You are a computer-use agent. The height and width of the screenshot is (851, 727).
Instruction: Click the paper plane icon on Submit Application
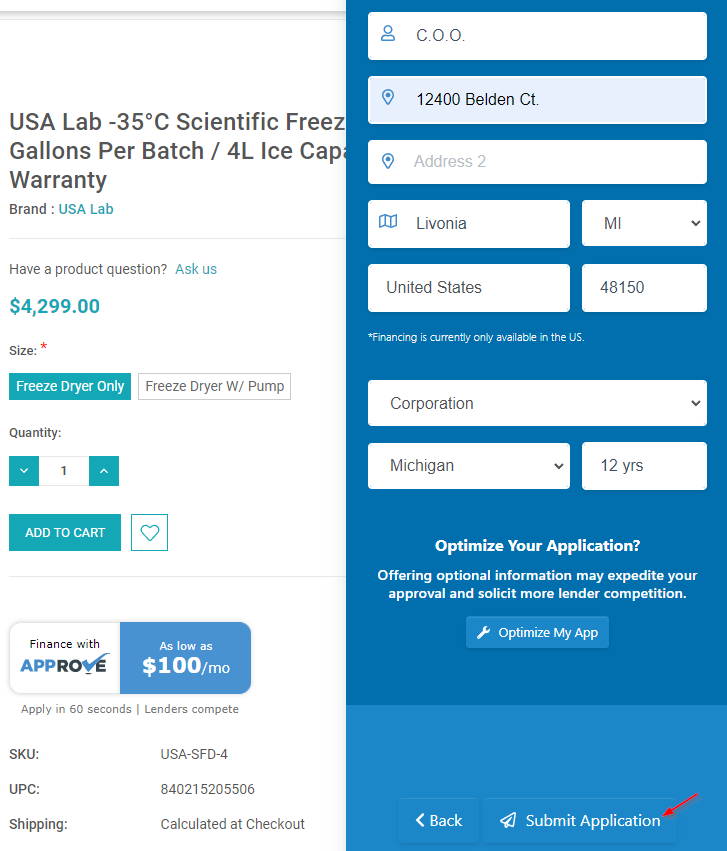coord(508,820)
